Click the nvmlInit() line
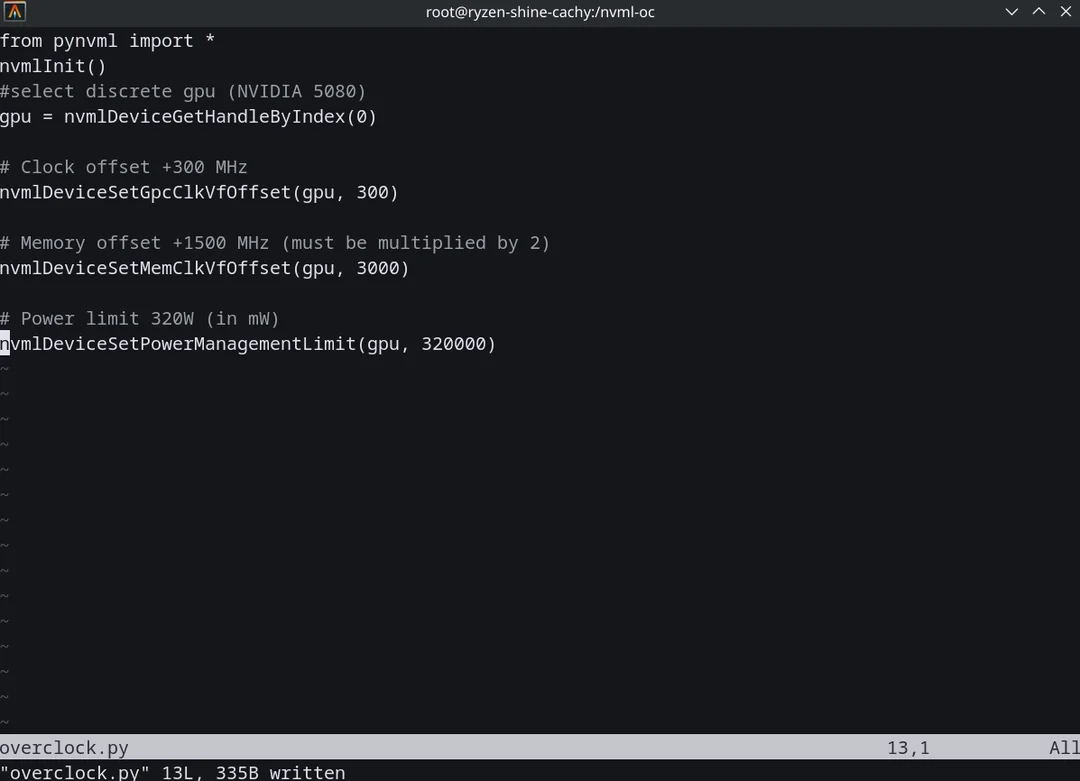1080x781 pixels. (x=53, y=66)
